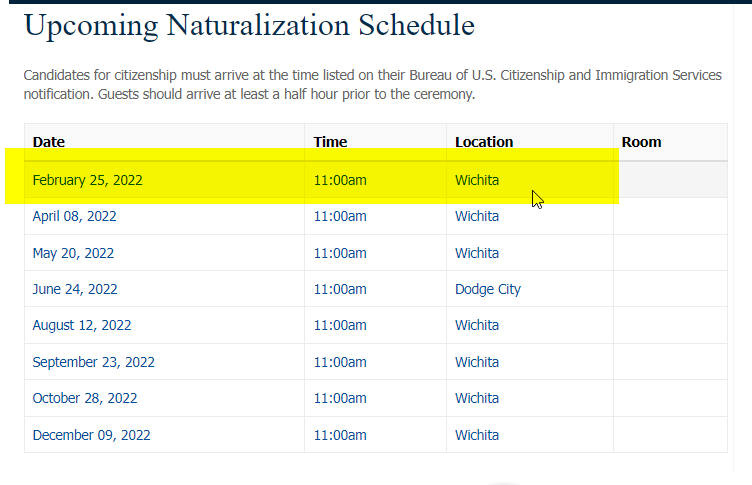The width and height of the screenshot is (752, 485).
Task: Click the empty Room cell for April 08
Action: click(670, 216)
